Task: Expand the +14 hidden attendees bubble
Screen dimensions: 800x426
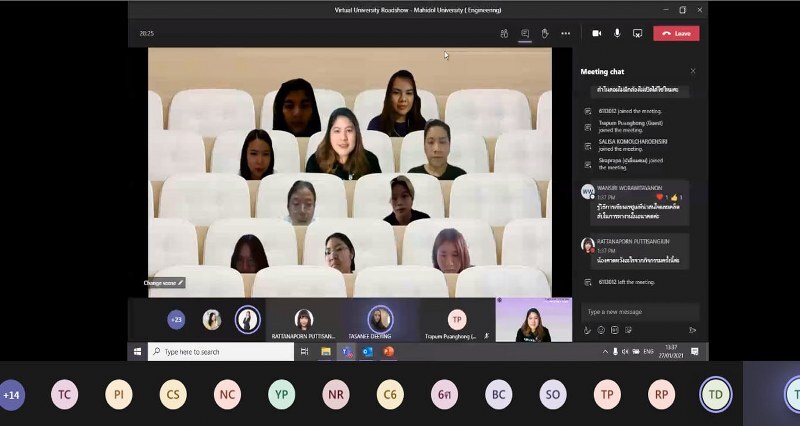Action: click(x=12, y=395)
